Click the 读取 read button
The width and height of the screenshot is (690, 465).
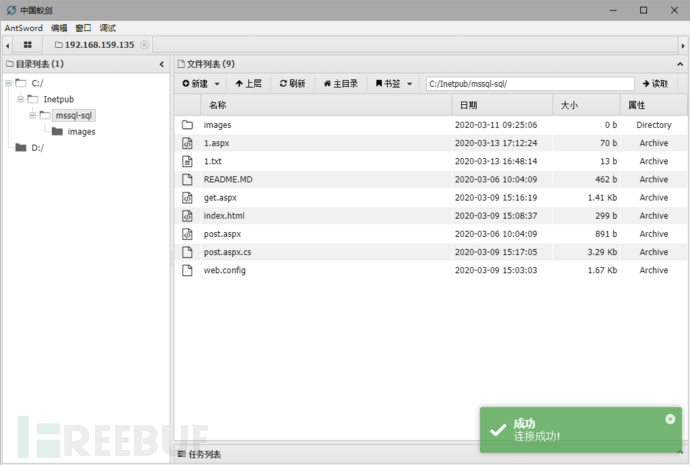[x=655, y=84]
